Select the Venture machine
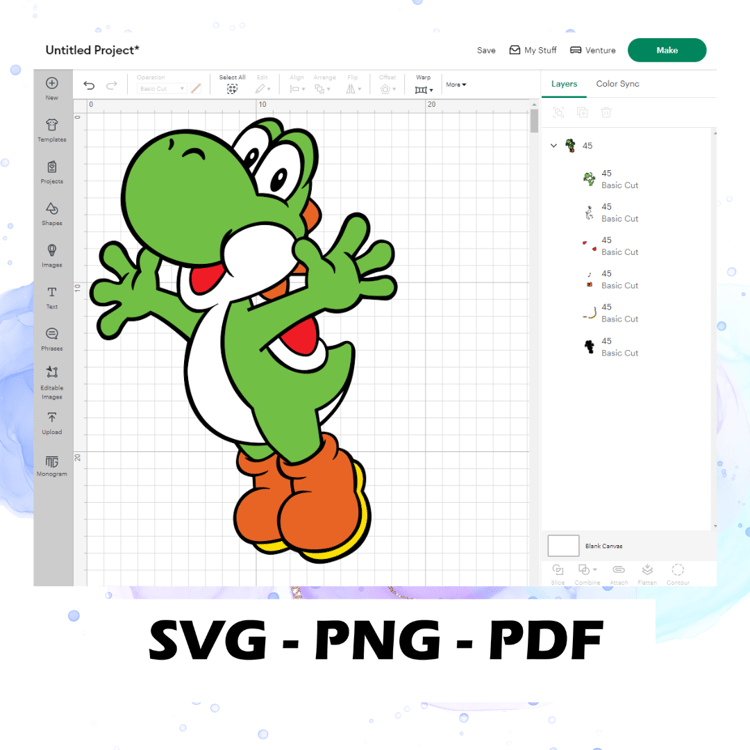 (x=593, y=50)
